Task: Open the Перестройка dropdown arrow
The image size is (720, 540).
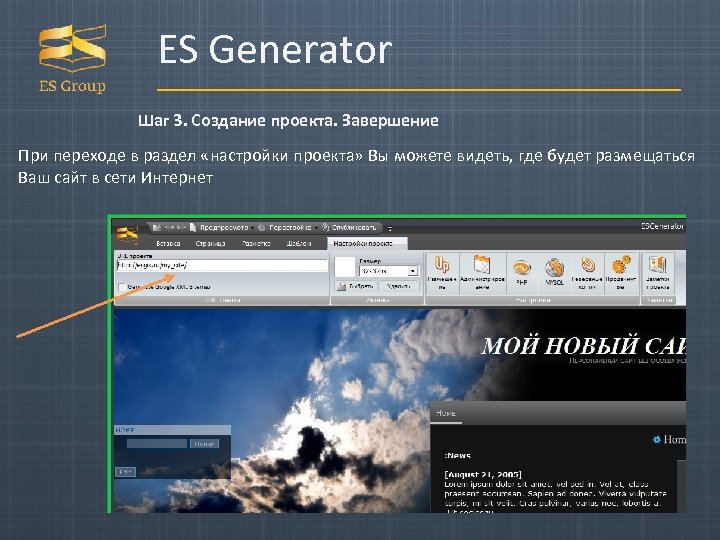Action: pos(316,228)
